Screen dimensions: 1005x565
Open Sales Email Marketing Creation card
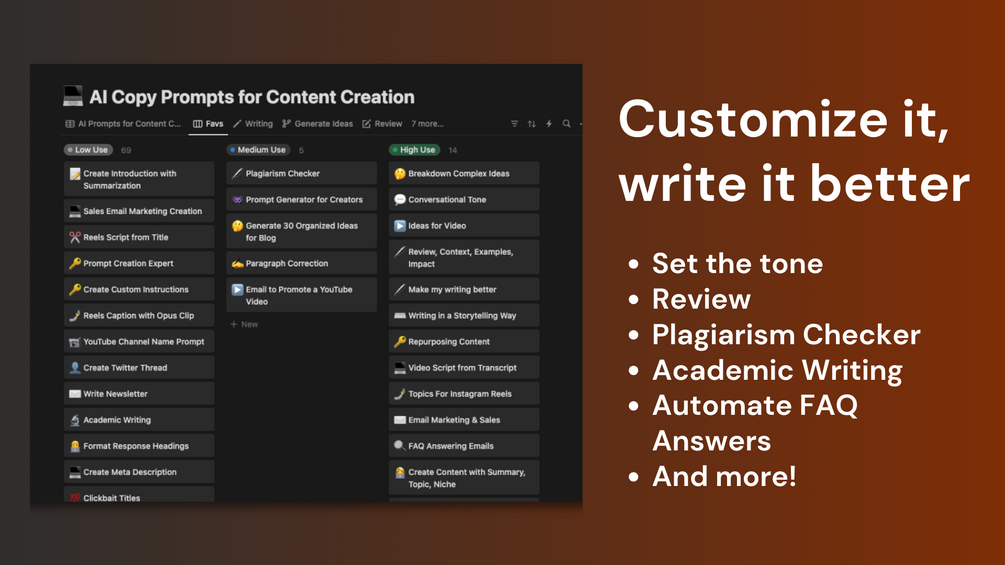(x=139, y=211)
